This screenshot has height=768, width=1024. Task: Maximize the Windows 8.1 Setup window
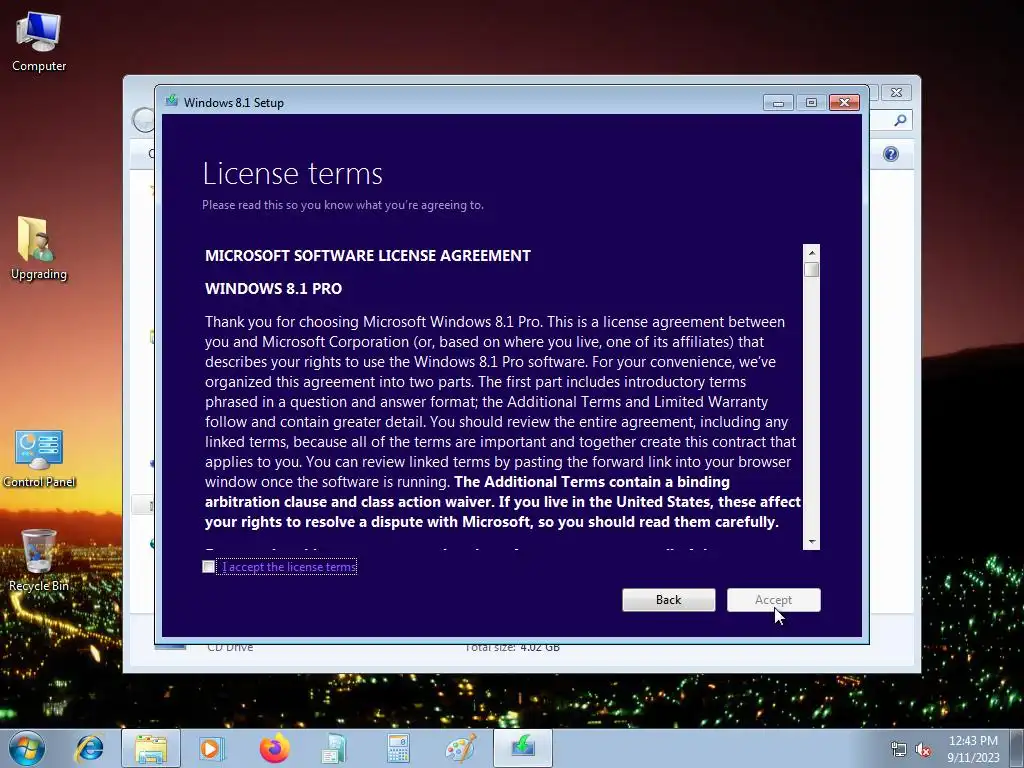click(x=811, y=103)
